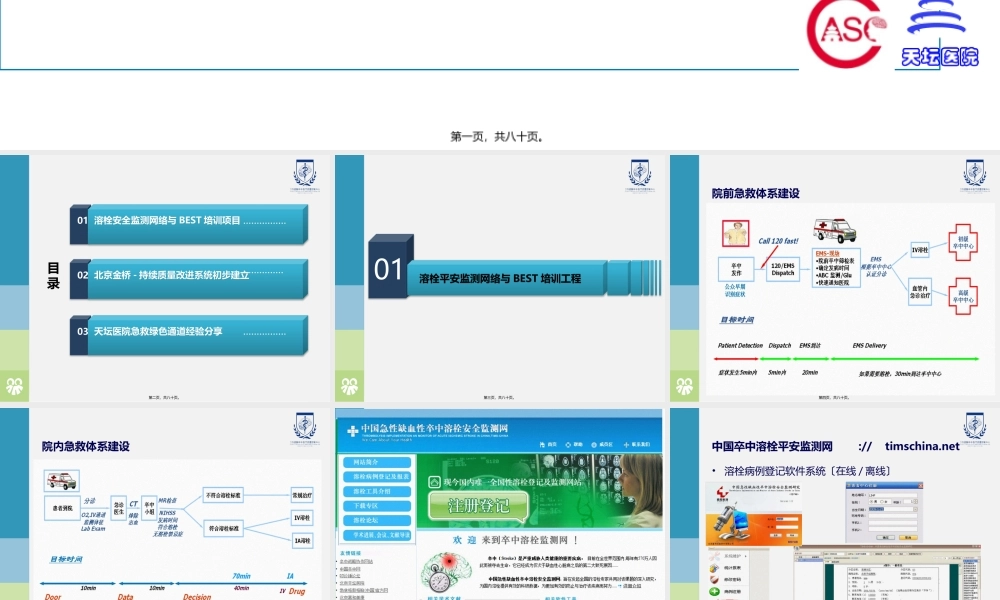Click the green 注册登记 registration button

(480, 506)
